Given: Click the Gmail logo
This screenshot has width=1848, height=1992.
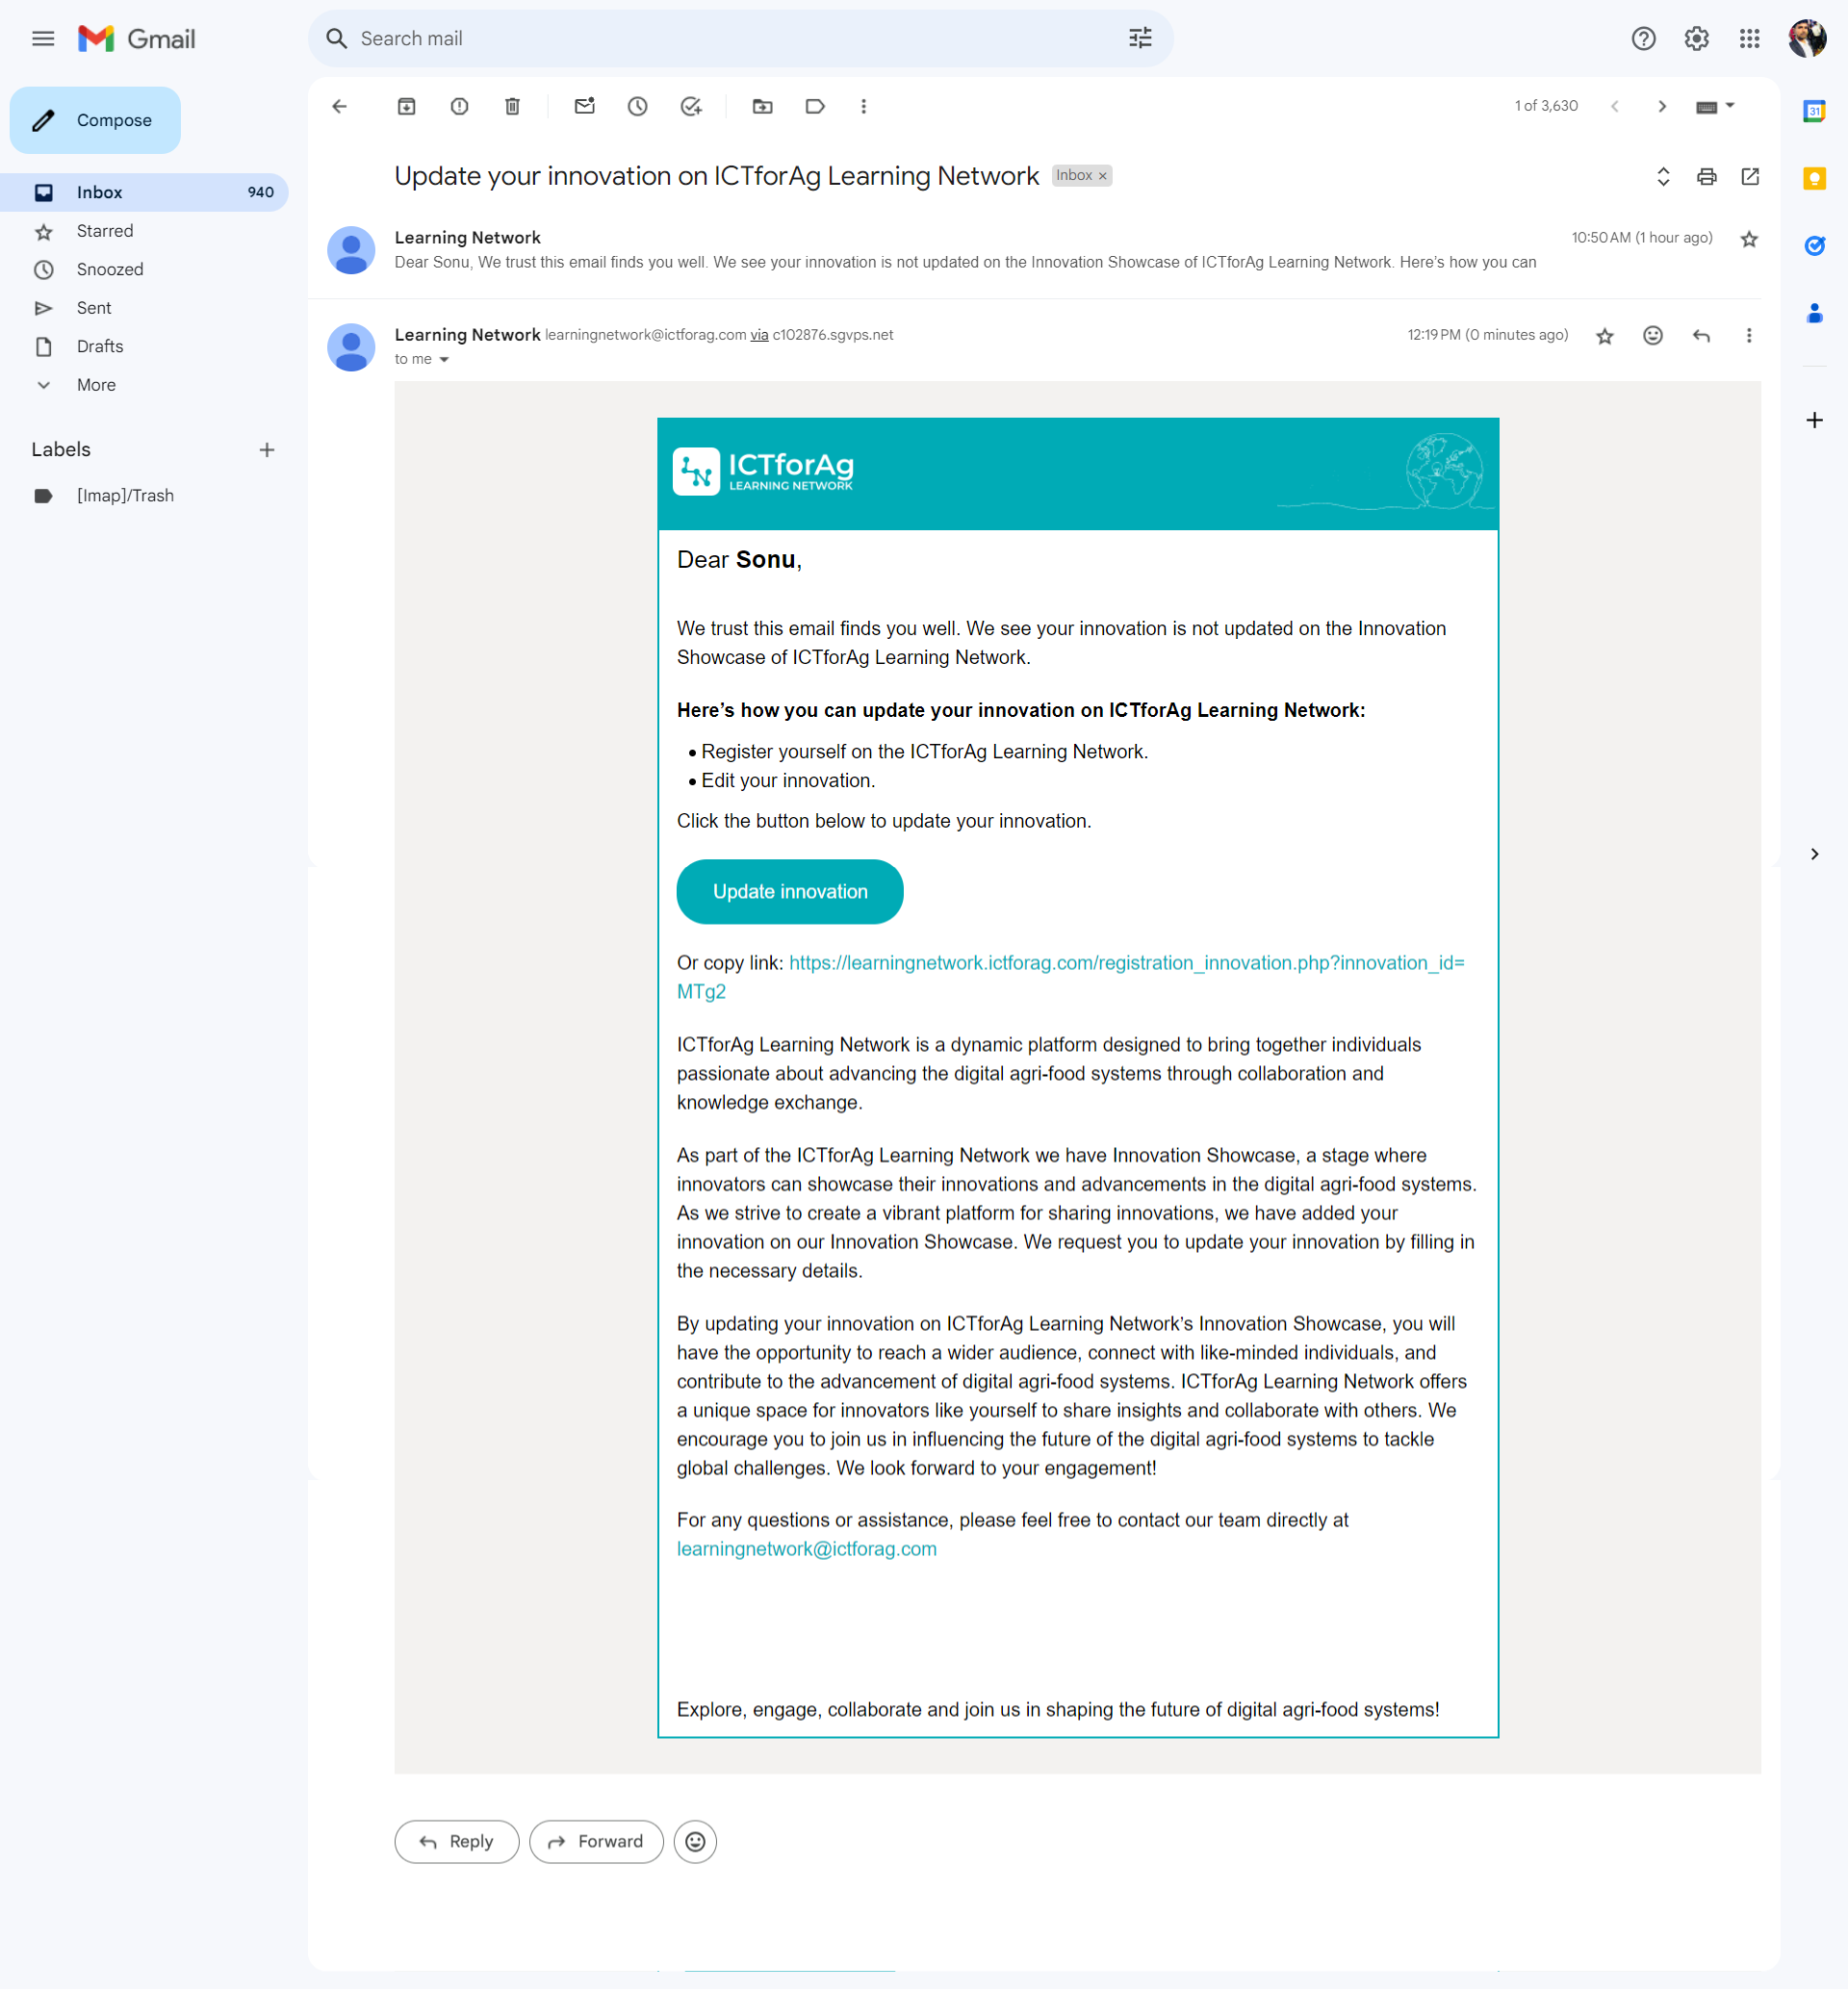Looking at the screenshot, I should pyautogui.click(x=137, y=39).
